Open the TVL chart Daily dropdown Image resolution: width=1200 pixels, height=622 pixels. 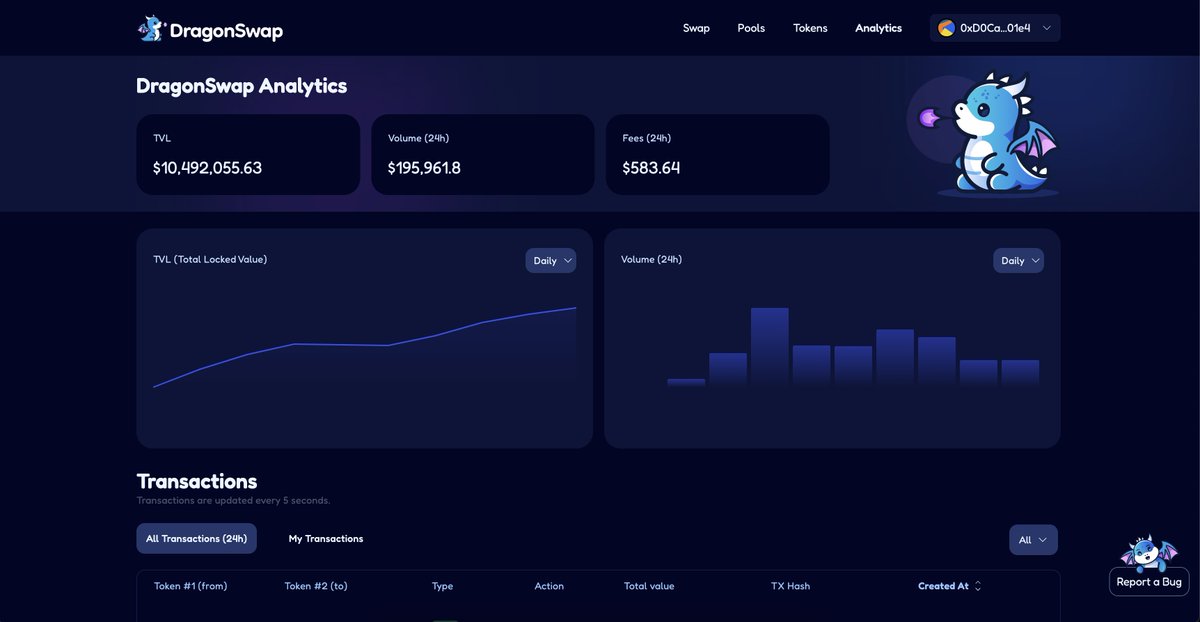coord(551,261)
